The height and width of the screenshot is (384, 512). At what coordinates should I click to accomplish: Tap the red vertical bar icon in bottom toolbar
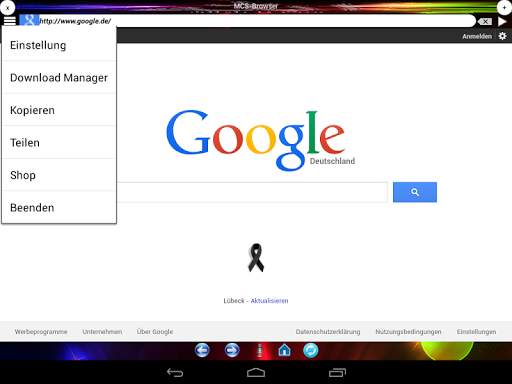pyautogui.click(x=260, y=351)
